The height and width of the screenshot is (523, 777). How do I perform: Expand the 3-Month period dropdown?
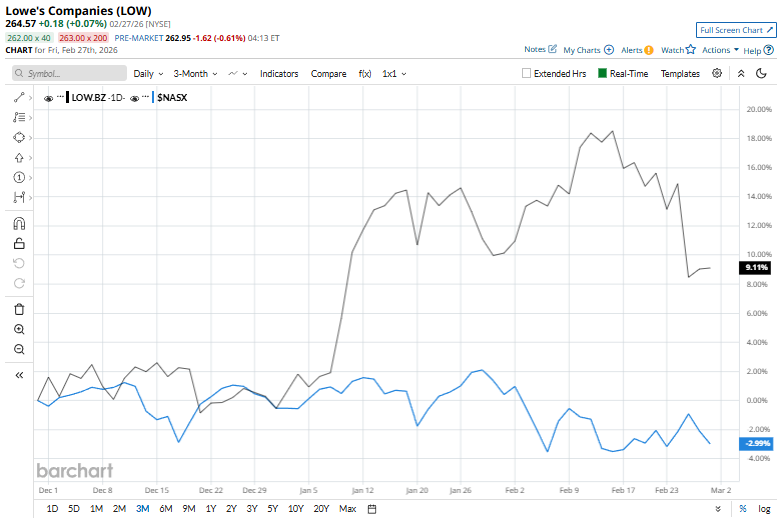[196, 73]
